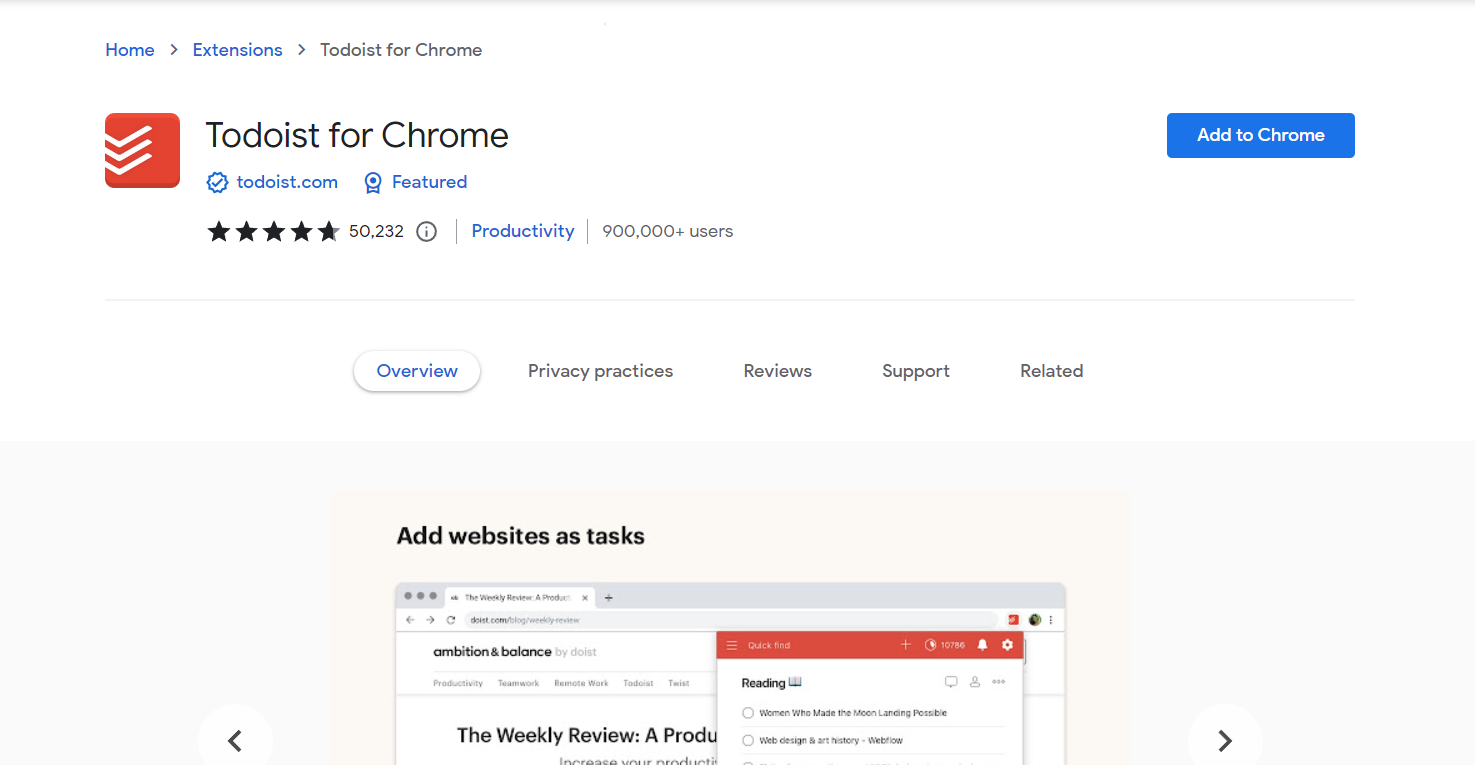Open the Overview tab
The image size is (1475, 765).
417,371
